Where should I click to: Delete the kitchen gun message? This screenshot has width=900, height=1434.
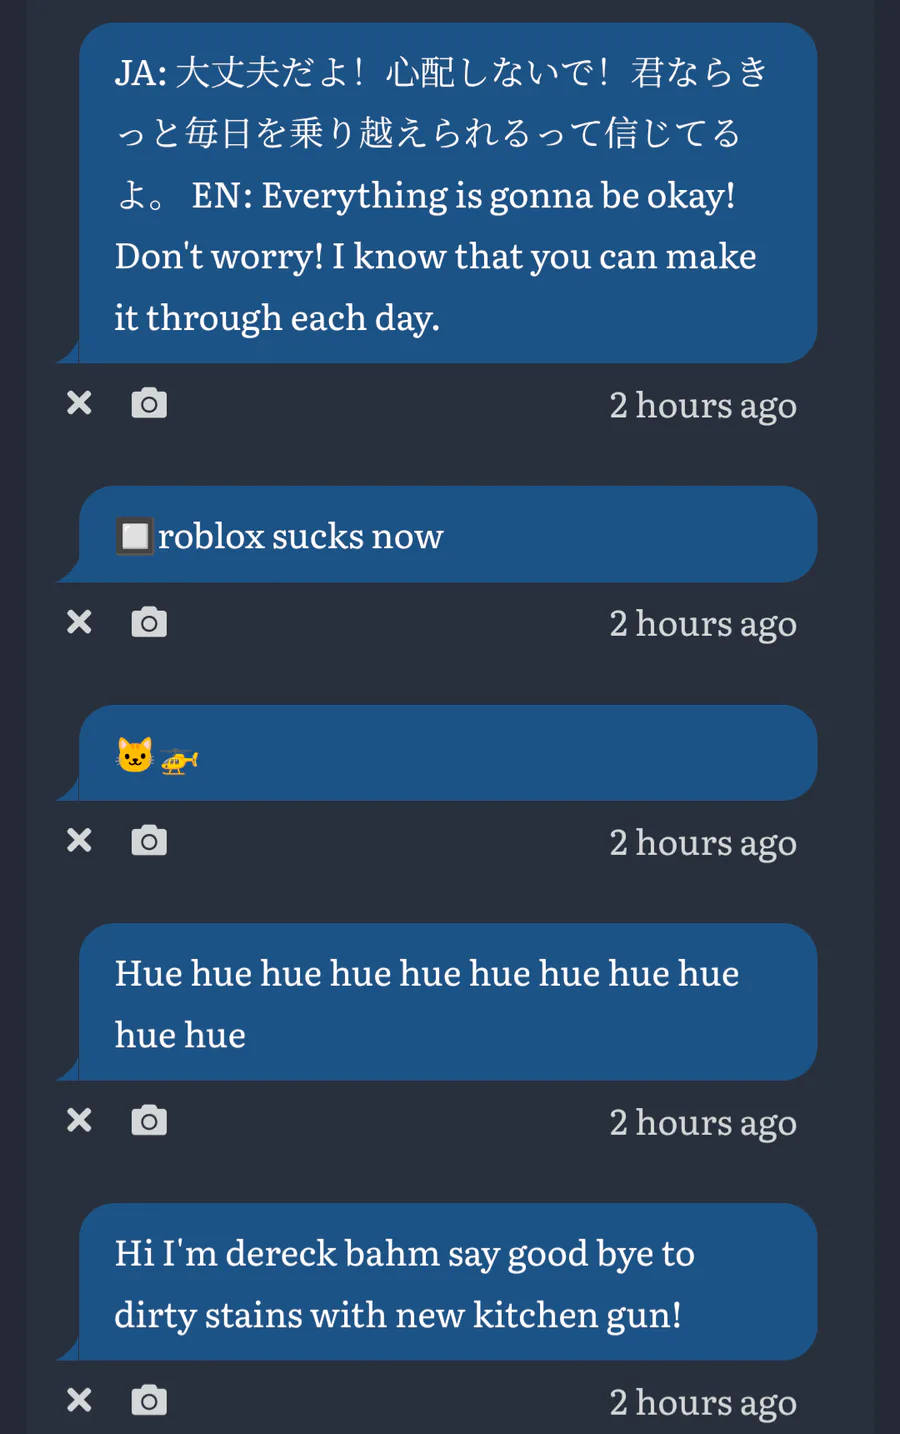pyautogui.click(x=79, y=1400)
